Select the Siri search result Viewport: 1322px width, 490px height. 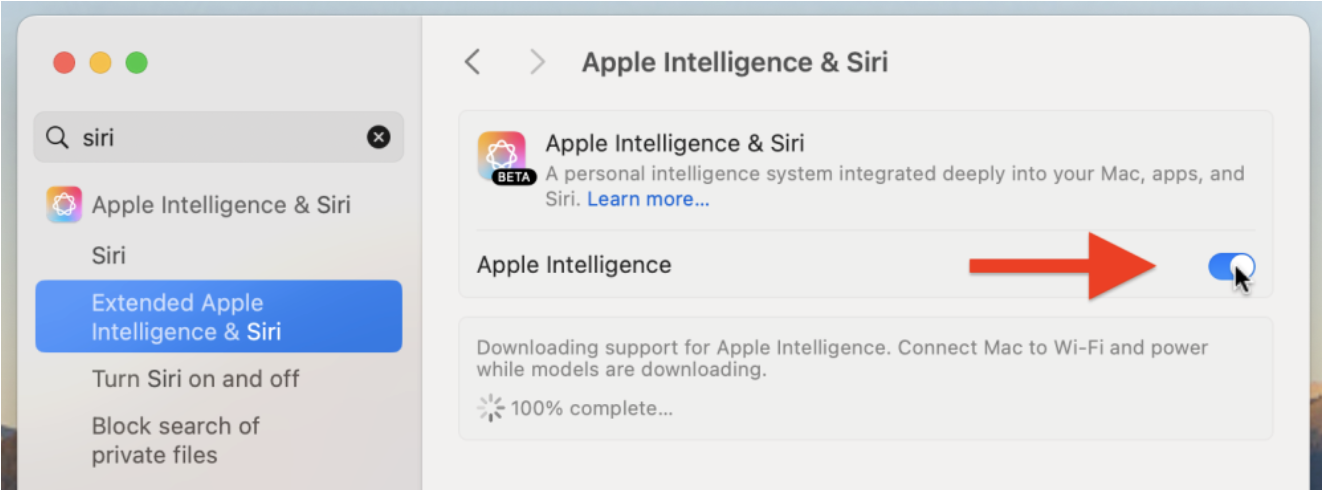tap(109, 255)
